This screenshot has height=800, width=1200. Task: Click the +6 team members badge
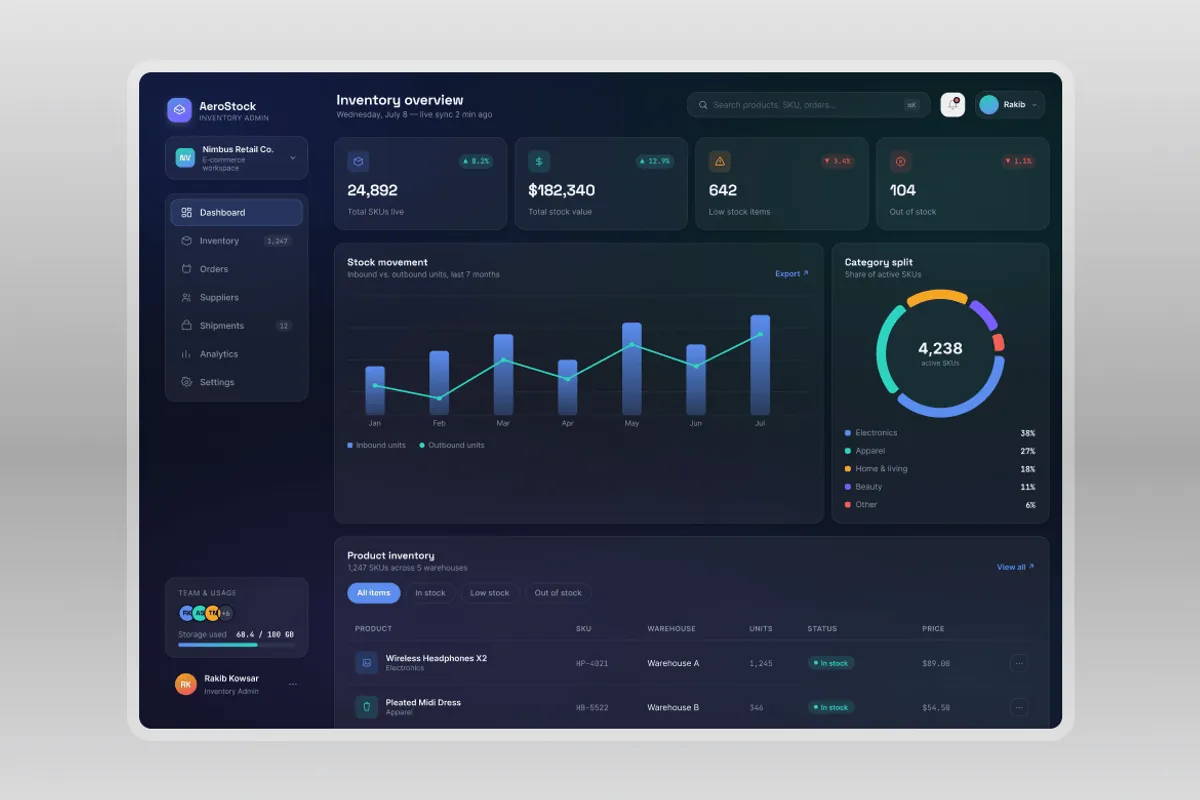tap(226, 613)
